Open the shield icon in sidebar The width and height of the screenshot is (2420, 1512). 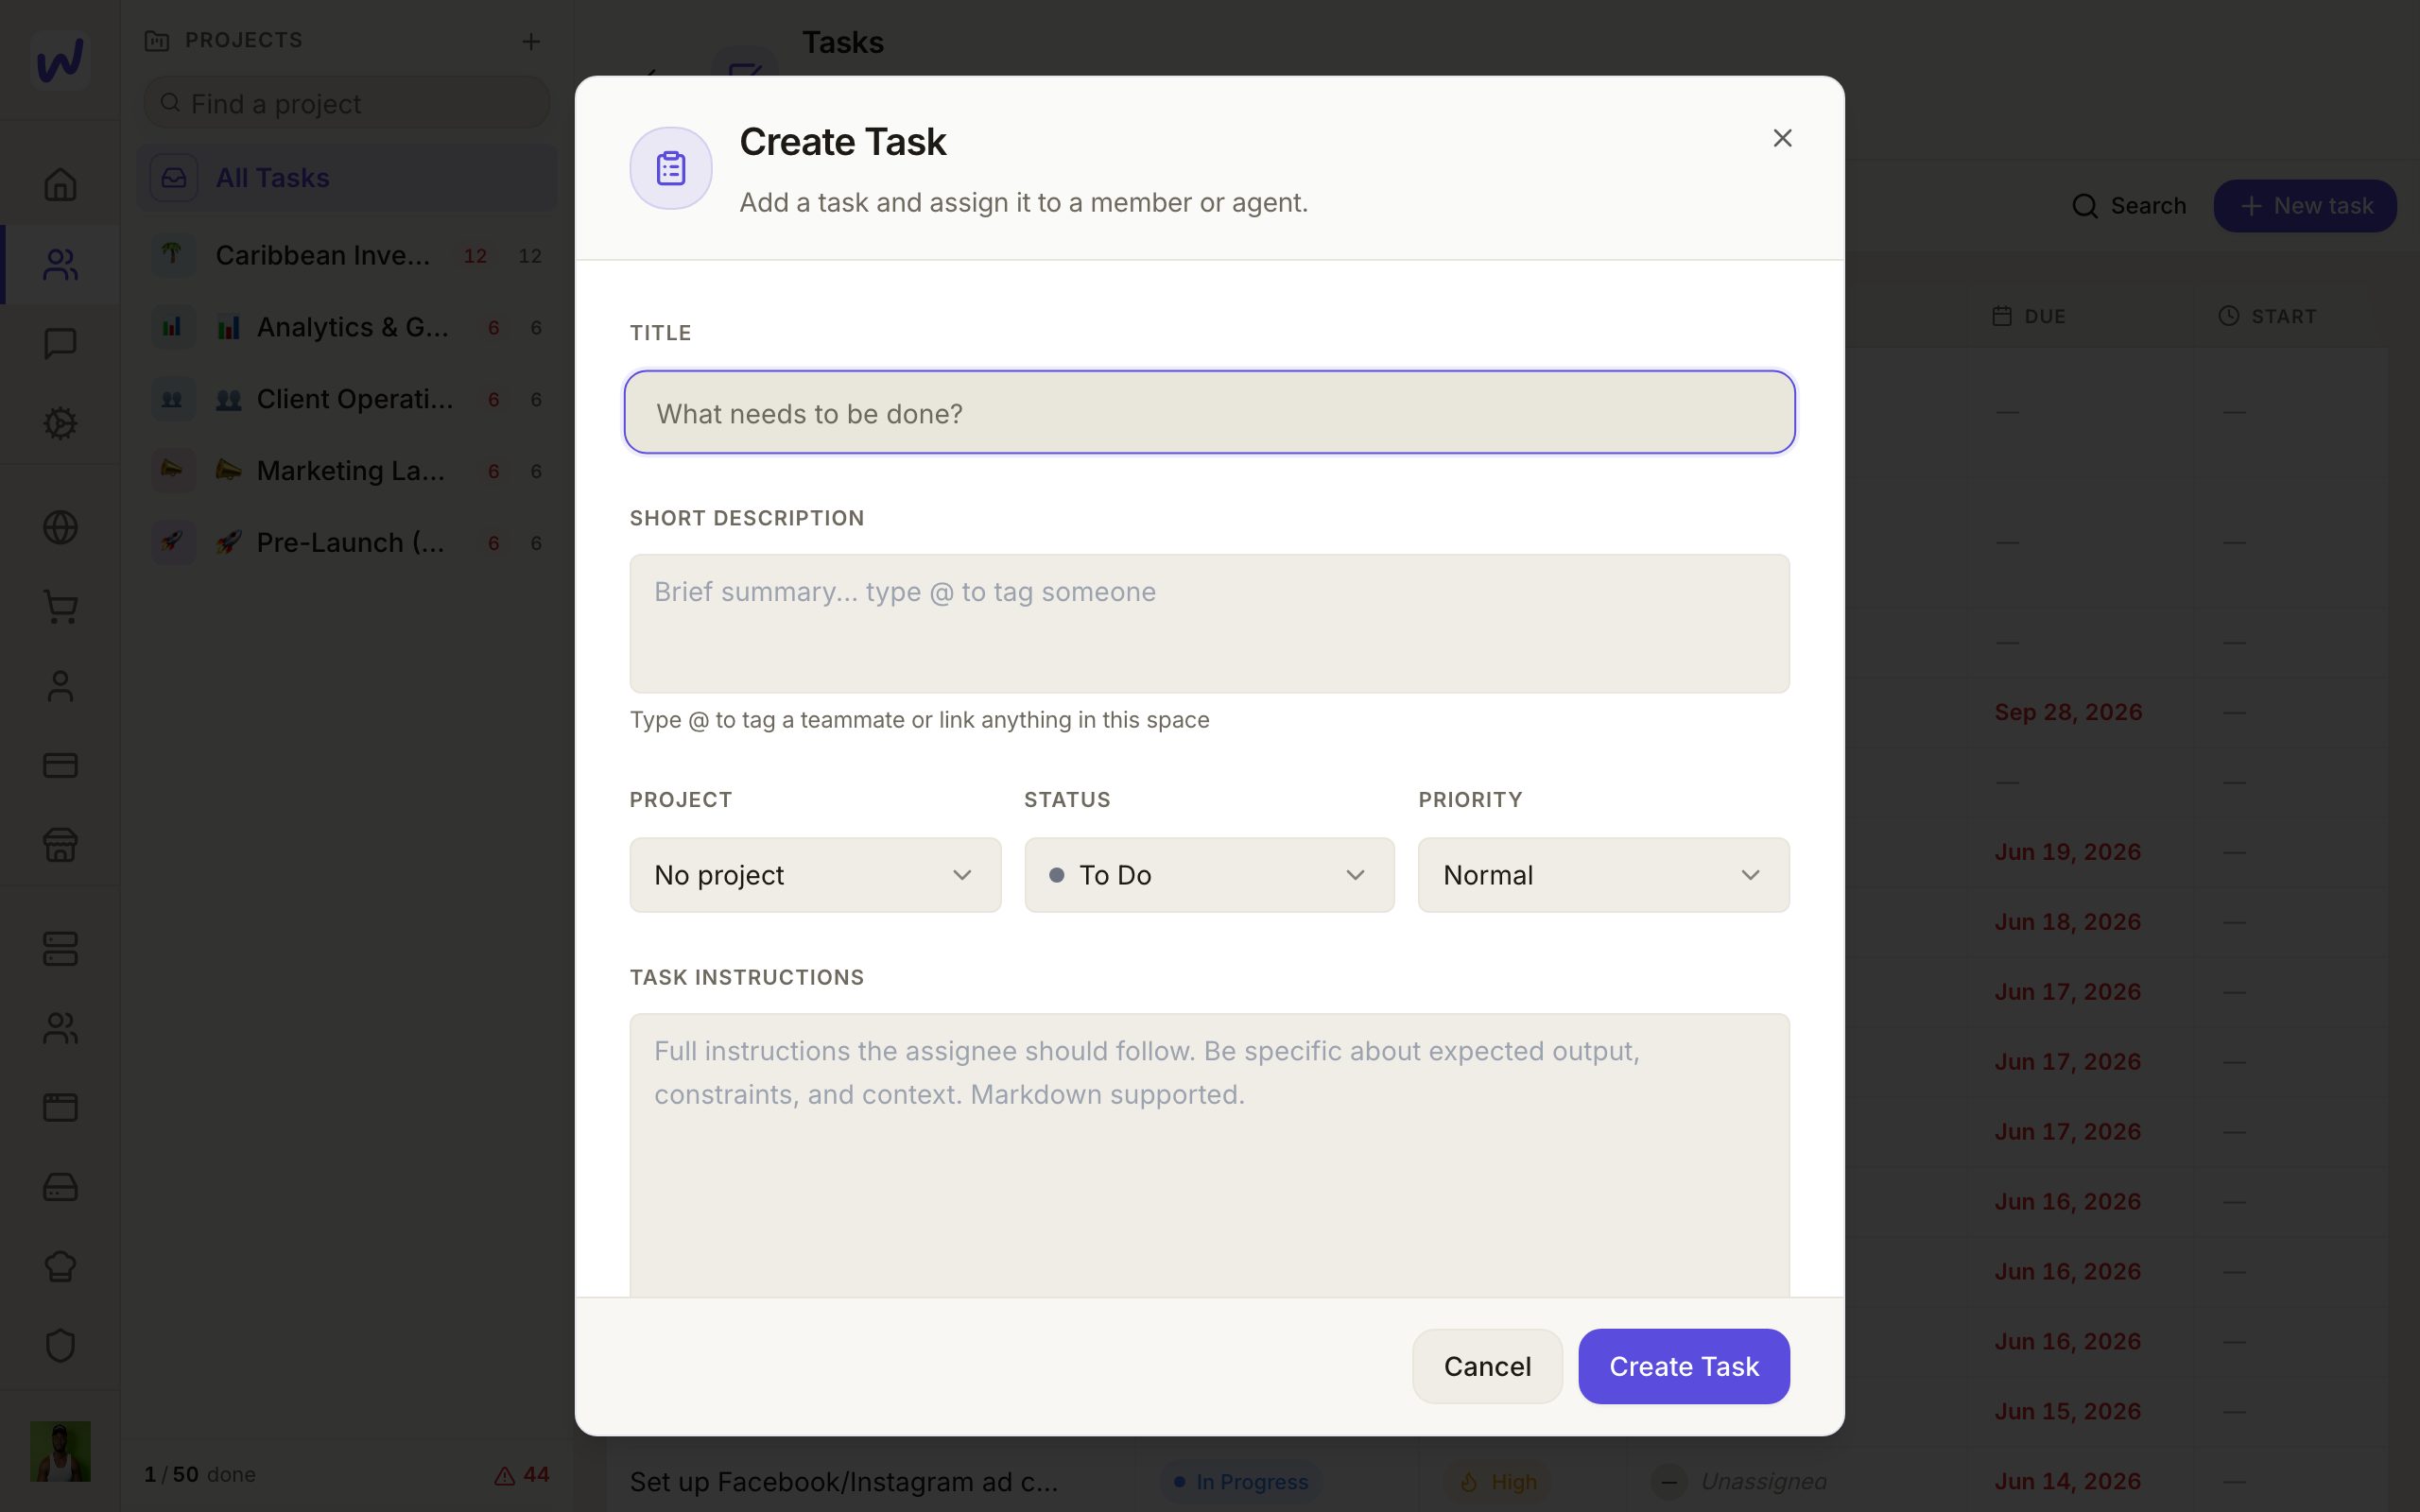point(60,1345)
